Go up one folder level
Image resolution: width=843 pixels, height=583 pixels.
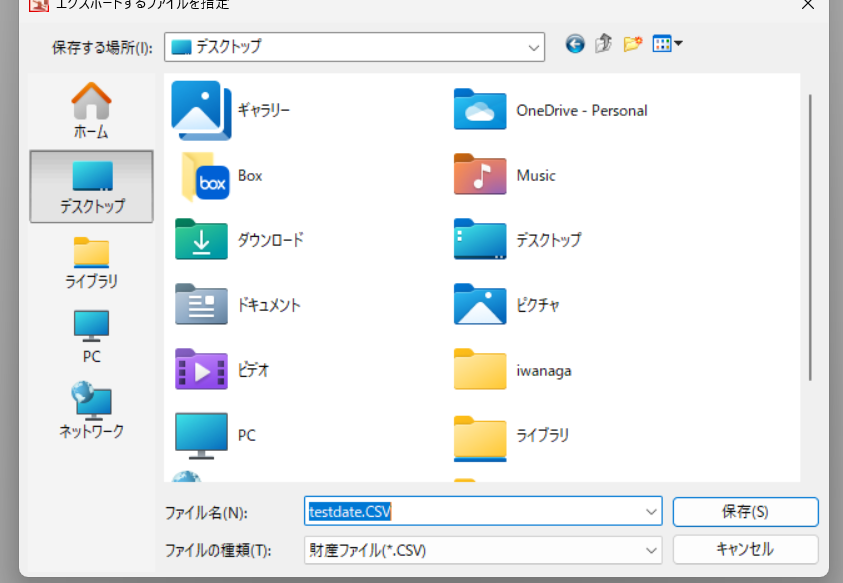(x=601, y=44)
